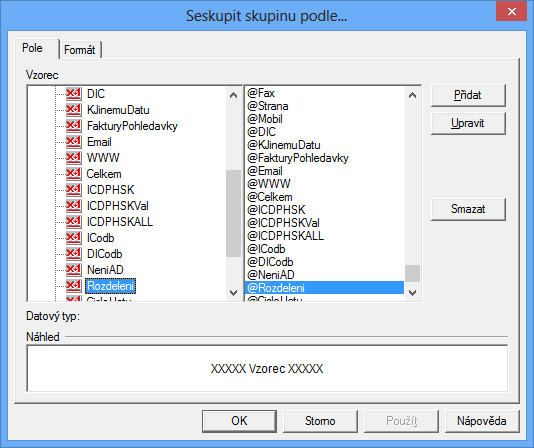Open help with the Nápověda button
The height and width of the screenshot is (448, 534).
pos(482,421)
